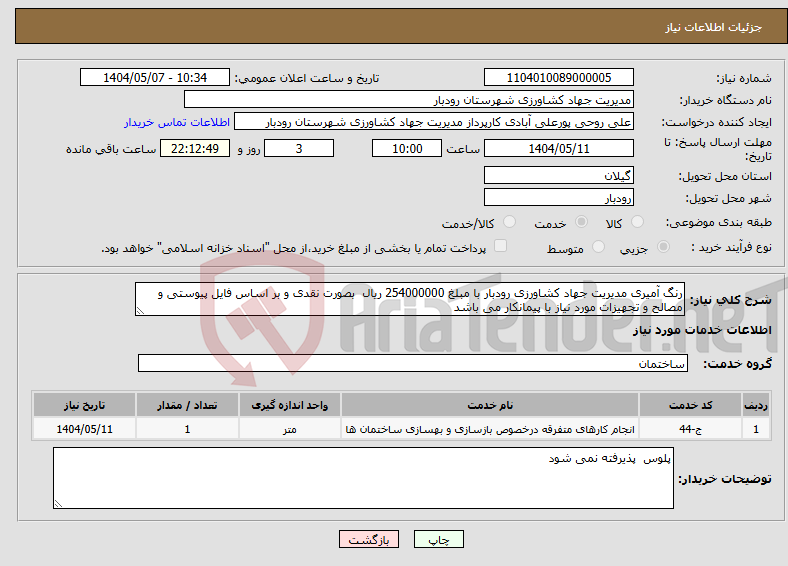788x566 pixels.
Task: Click the buyer organization name field
Action: coord(409,100)
